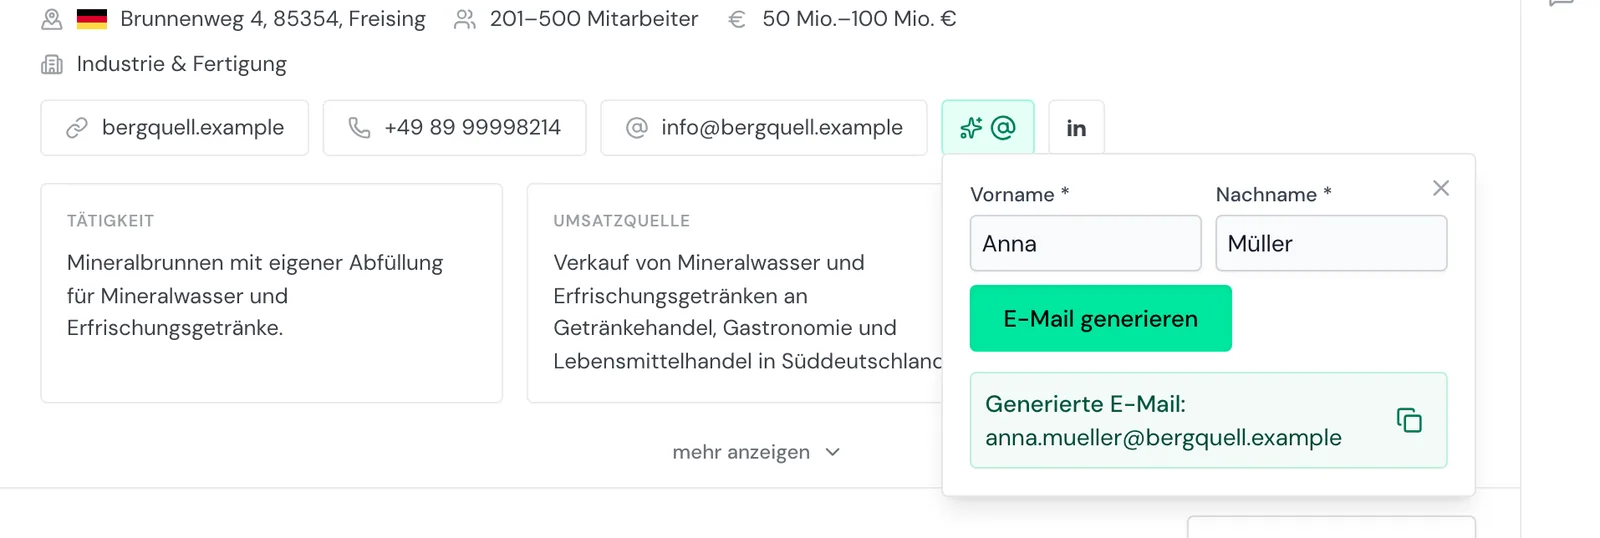Image resolution: width=1600 pixels, height=538 pixels.
Task: Click the generated email anna.mueller@bergquell.example text
Action: pyautogui.click(x=1163, y=437)
